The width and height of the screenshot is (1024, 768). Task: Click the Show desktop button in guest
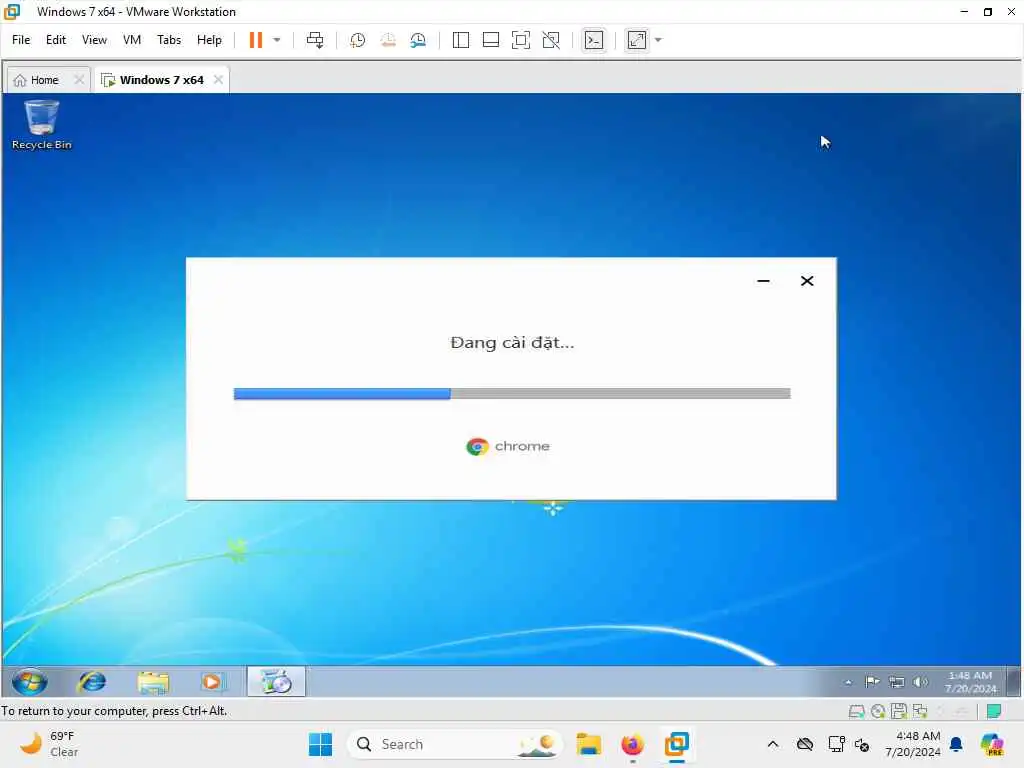click(1014, 682)
